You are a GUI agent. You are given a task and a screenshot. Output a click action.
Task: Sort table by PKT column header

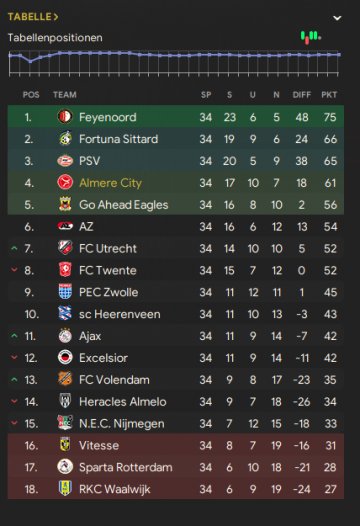[329, 95]
